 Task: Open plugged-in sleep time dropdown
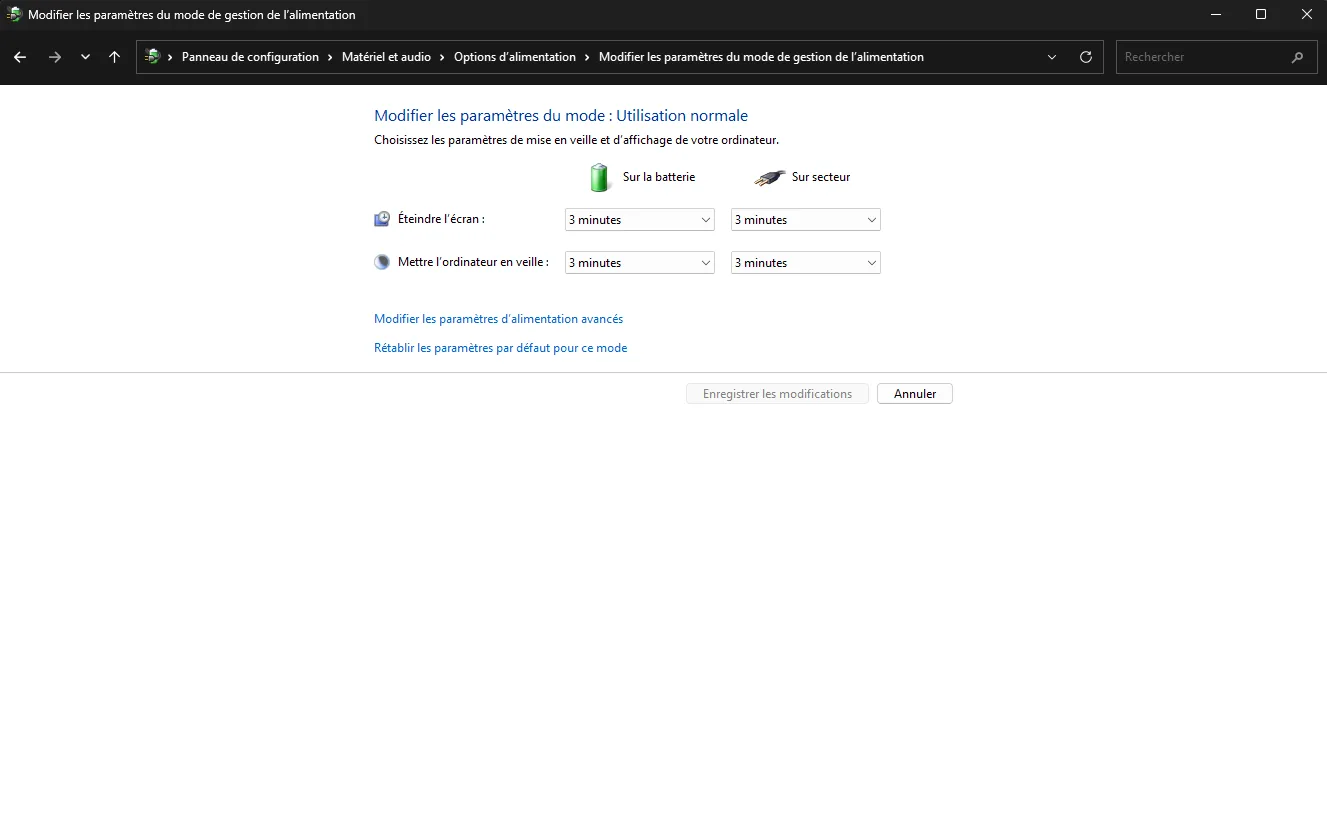pos(805,263)
